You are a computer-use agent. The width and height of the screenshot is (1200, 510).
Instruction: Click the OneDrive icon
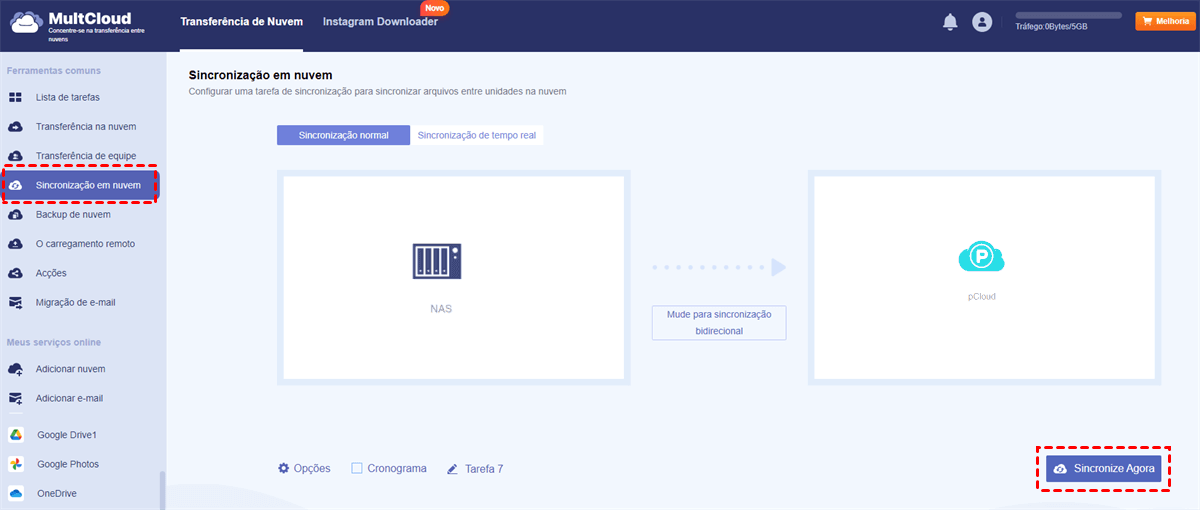click(16, 493)
